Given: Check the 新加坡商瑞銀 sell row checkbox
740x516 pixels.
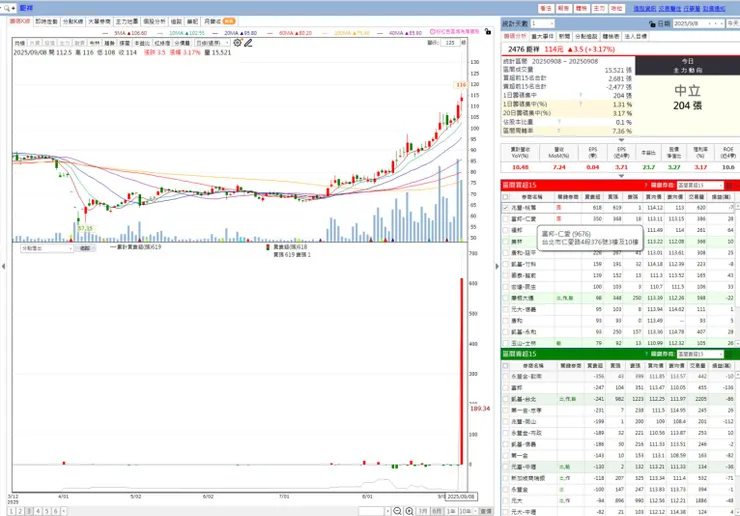Looking at the screenshot, I should coord(505,478).
